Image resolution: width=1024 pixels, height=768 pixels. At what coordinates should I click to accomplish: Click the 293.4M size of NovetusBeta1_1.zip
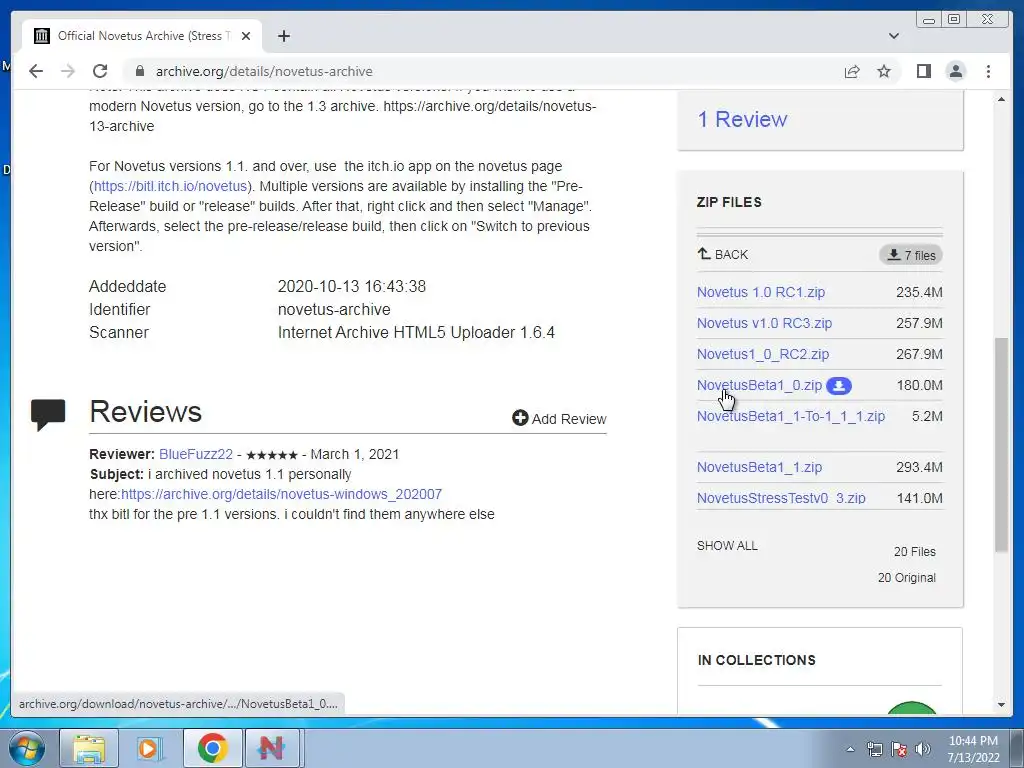click(919, 467)
